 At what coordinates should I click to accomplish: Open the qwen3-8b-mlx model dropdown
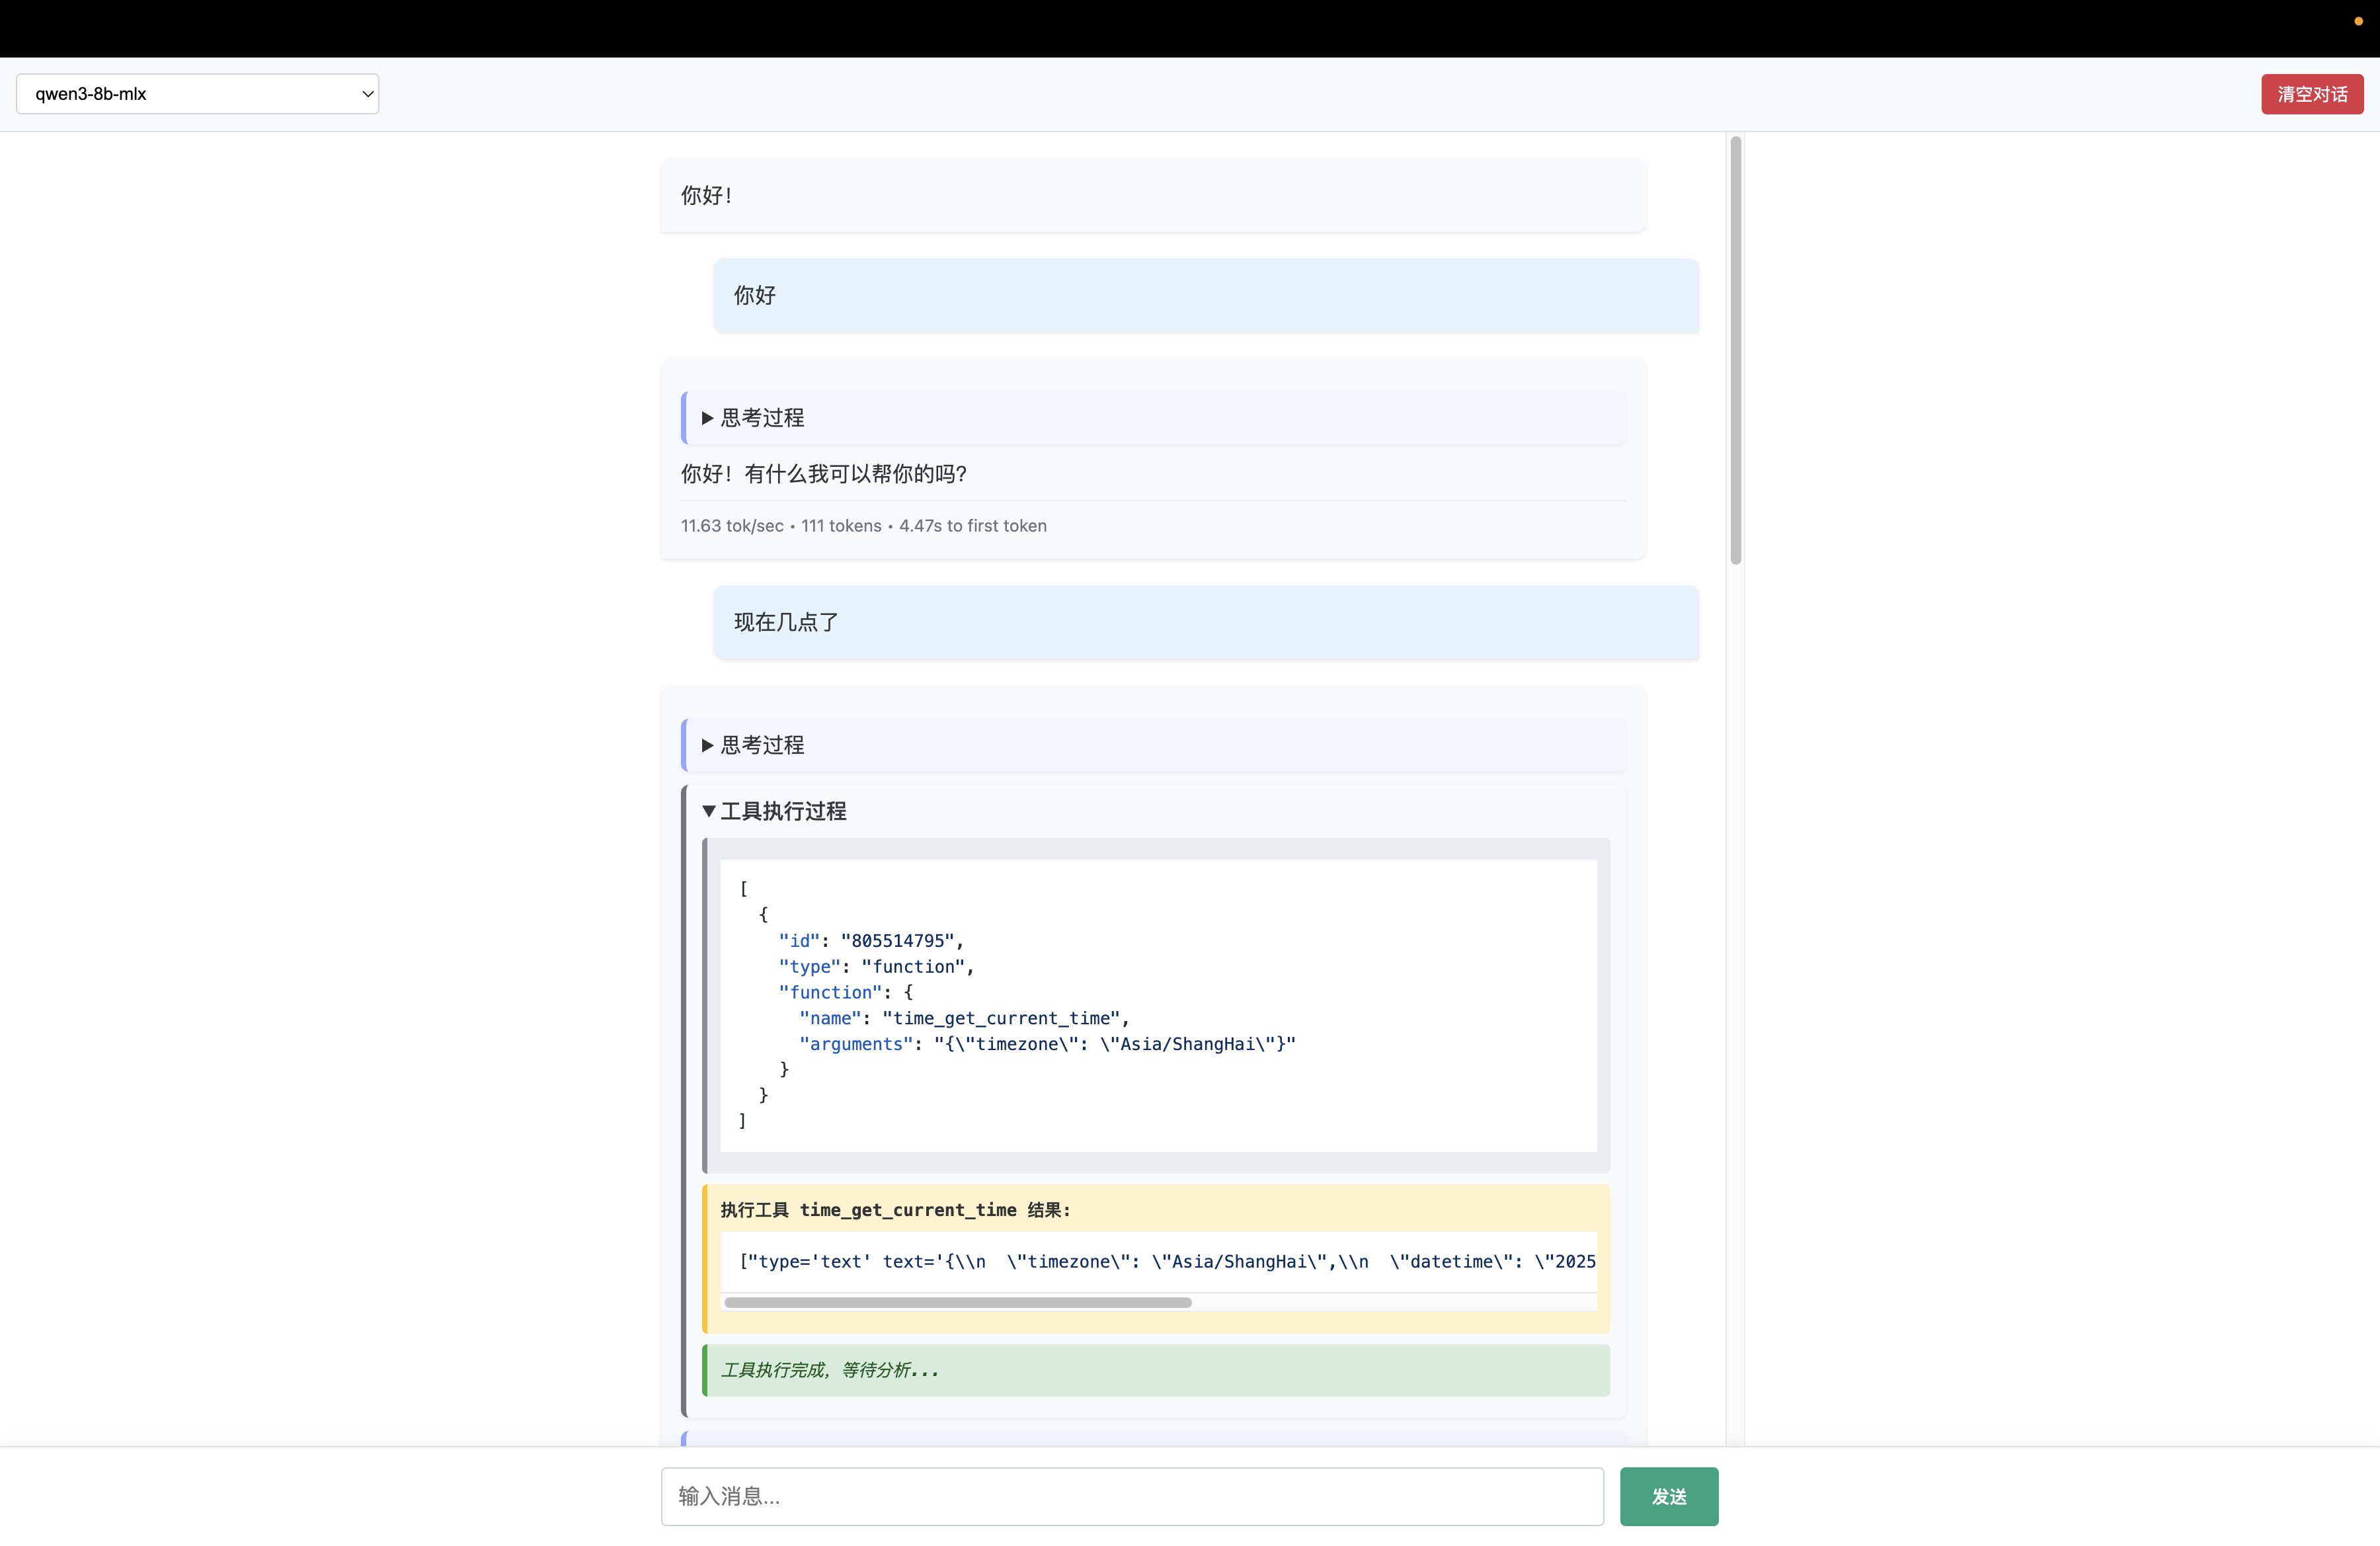[x=197, y=94]
